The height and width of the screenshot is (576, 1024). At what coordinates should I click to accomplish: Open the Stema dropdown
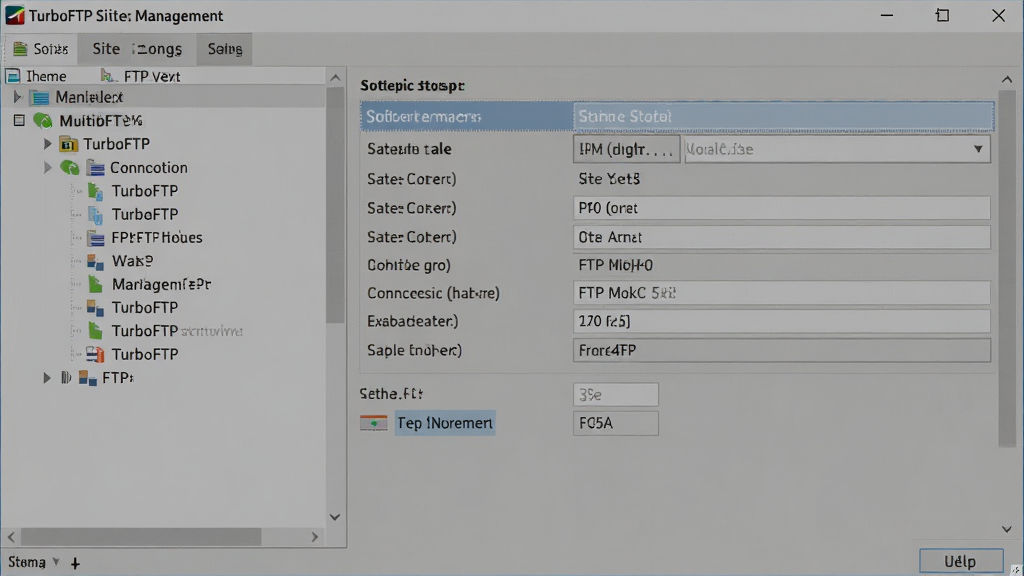pyautogui.click(x=34, y=562)
